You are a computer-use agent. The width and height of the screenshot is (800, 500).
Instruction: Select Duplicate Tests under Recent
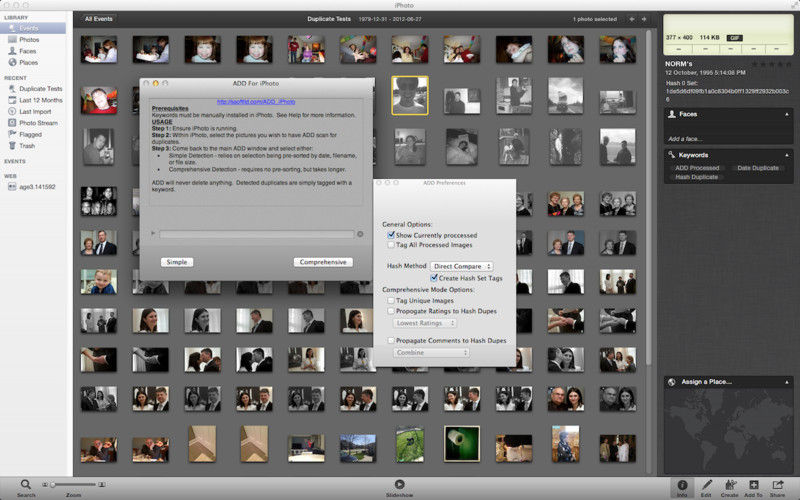tap(40, 88)
